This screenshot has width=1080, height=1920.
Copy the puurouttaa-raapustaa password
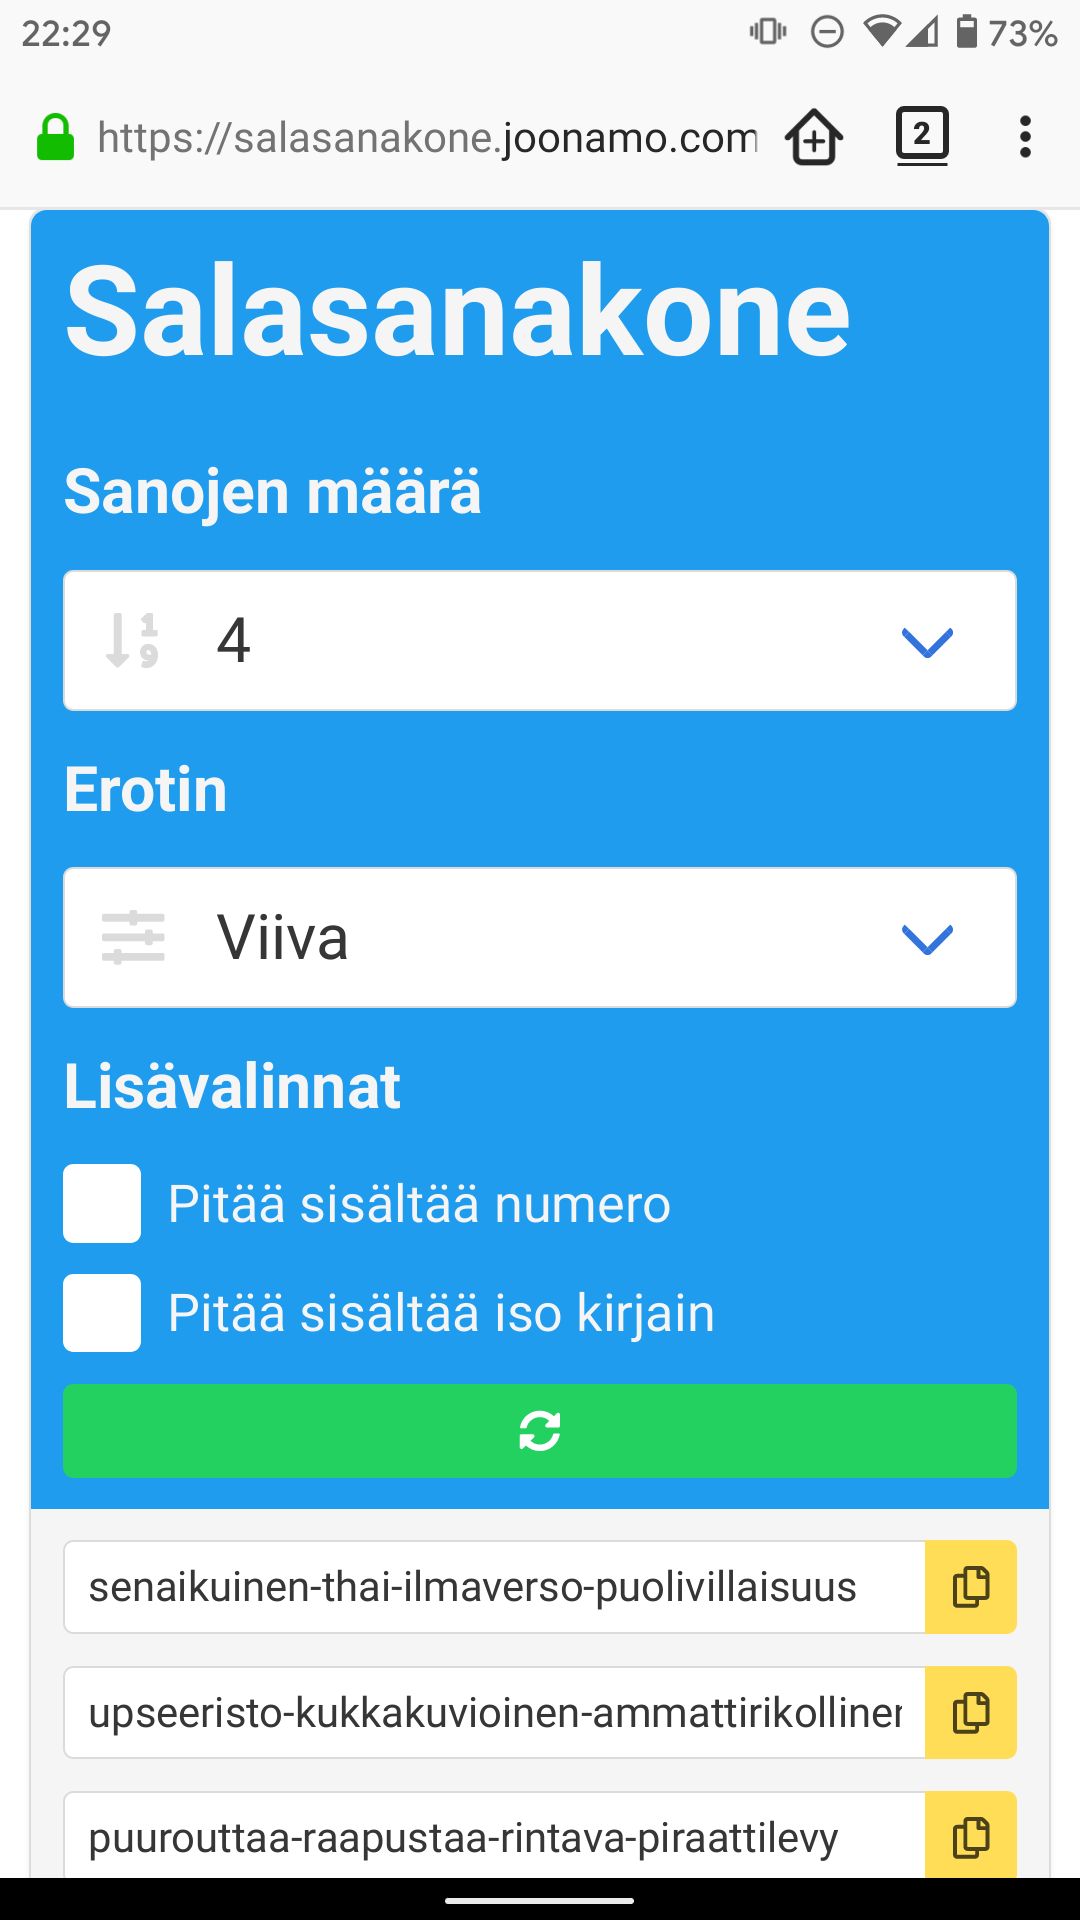(x=970, y=1837)
